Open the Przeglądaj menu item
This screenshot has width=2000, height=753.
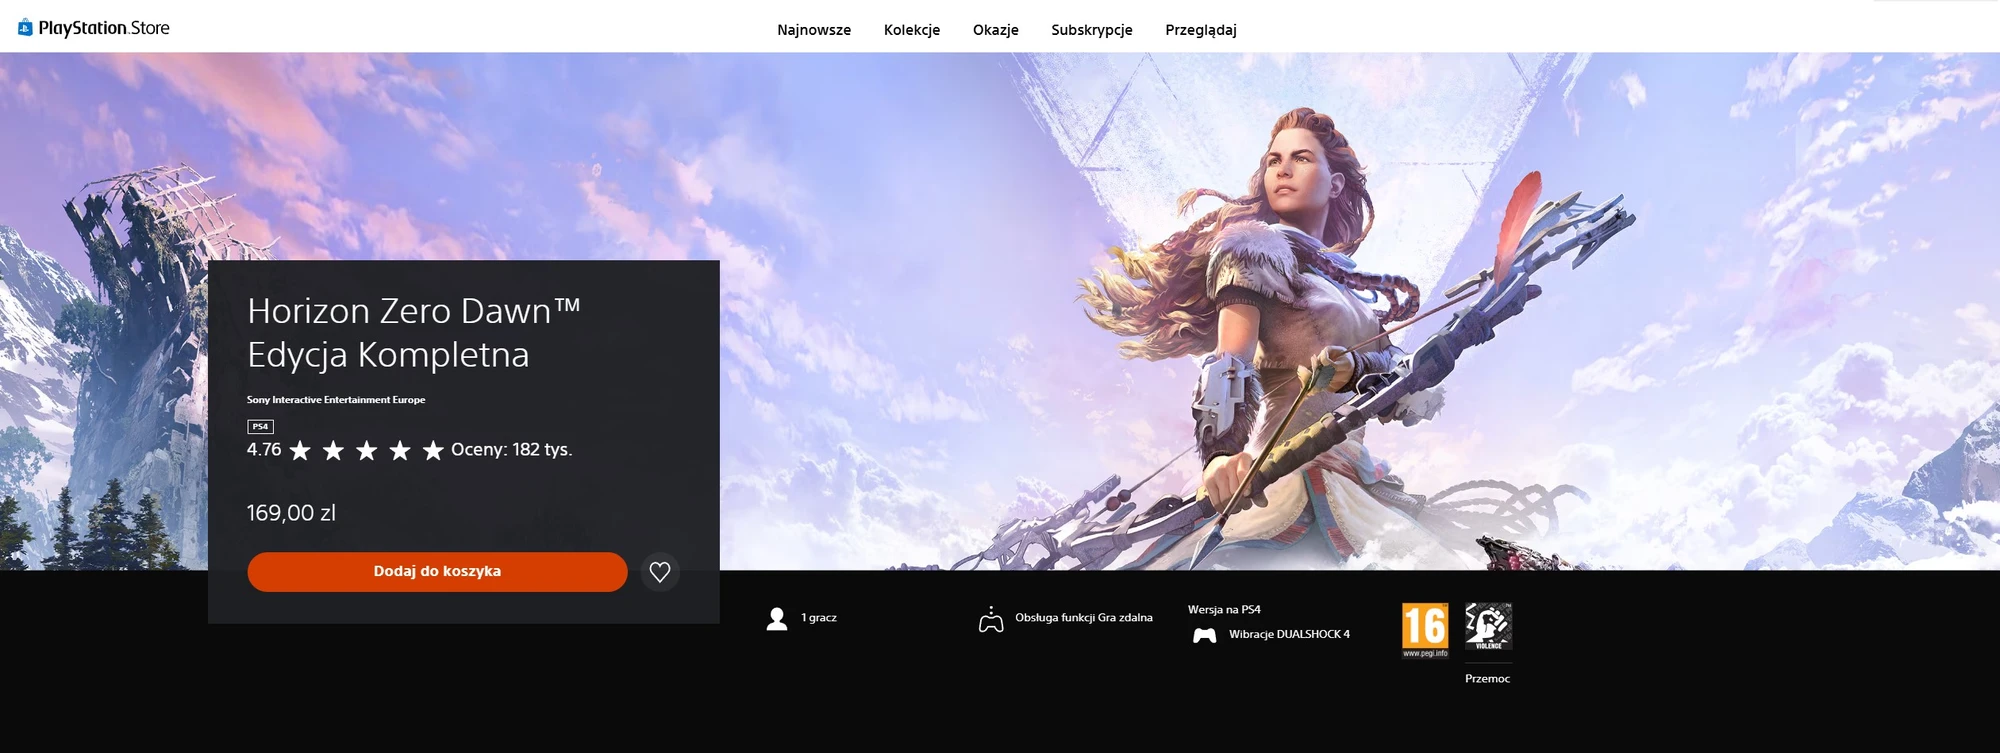pyautogui.click(x=1201, y=30)
